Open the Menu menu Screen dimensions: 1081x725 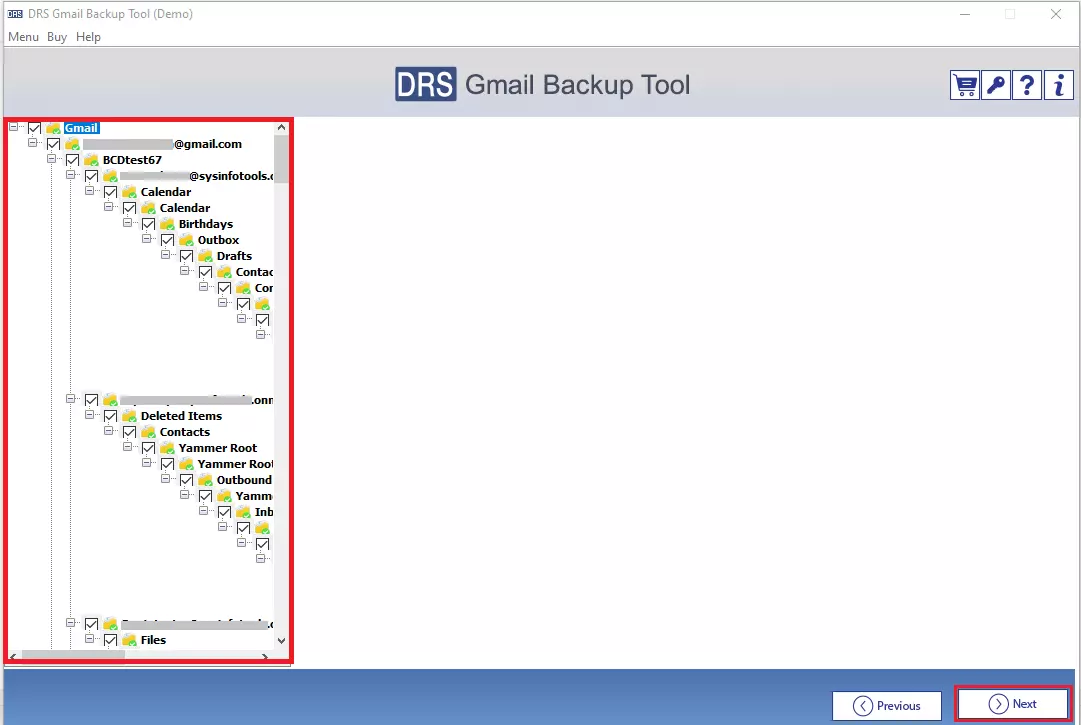[23, 37]
